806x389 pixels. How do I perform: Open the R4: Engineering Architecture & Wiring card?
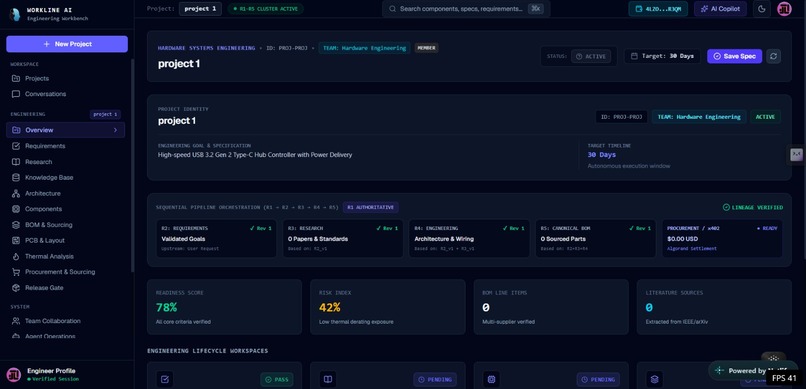[x=469, y=239]
